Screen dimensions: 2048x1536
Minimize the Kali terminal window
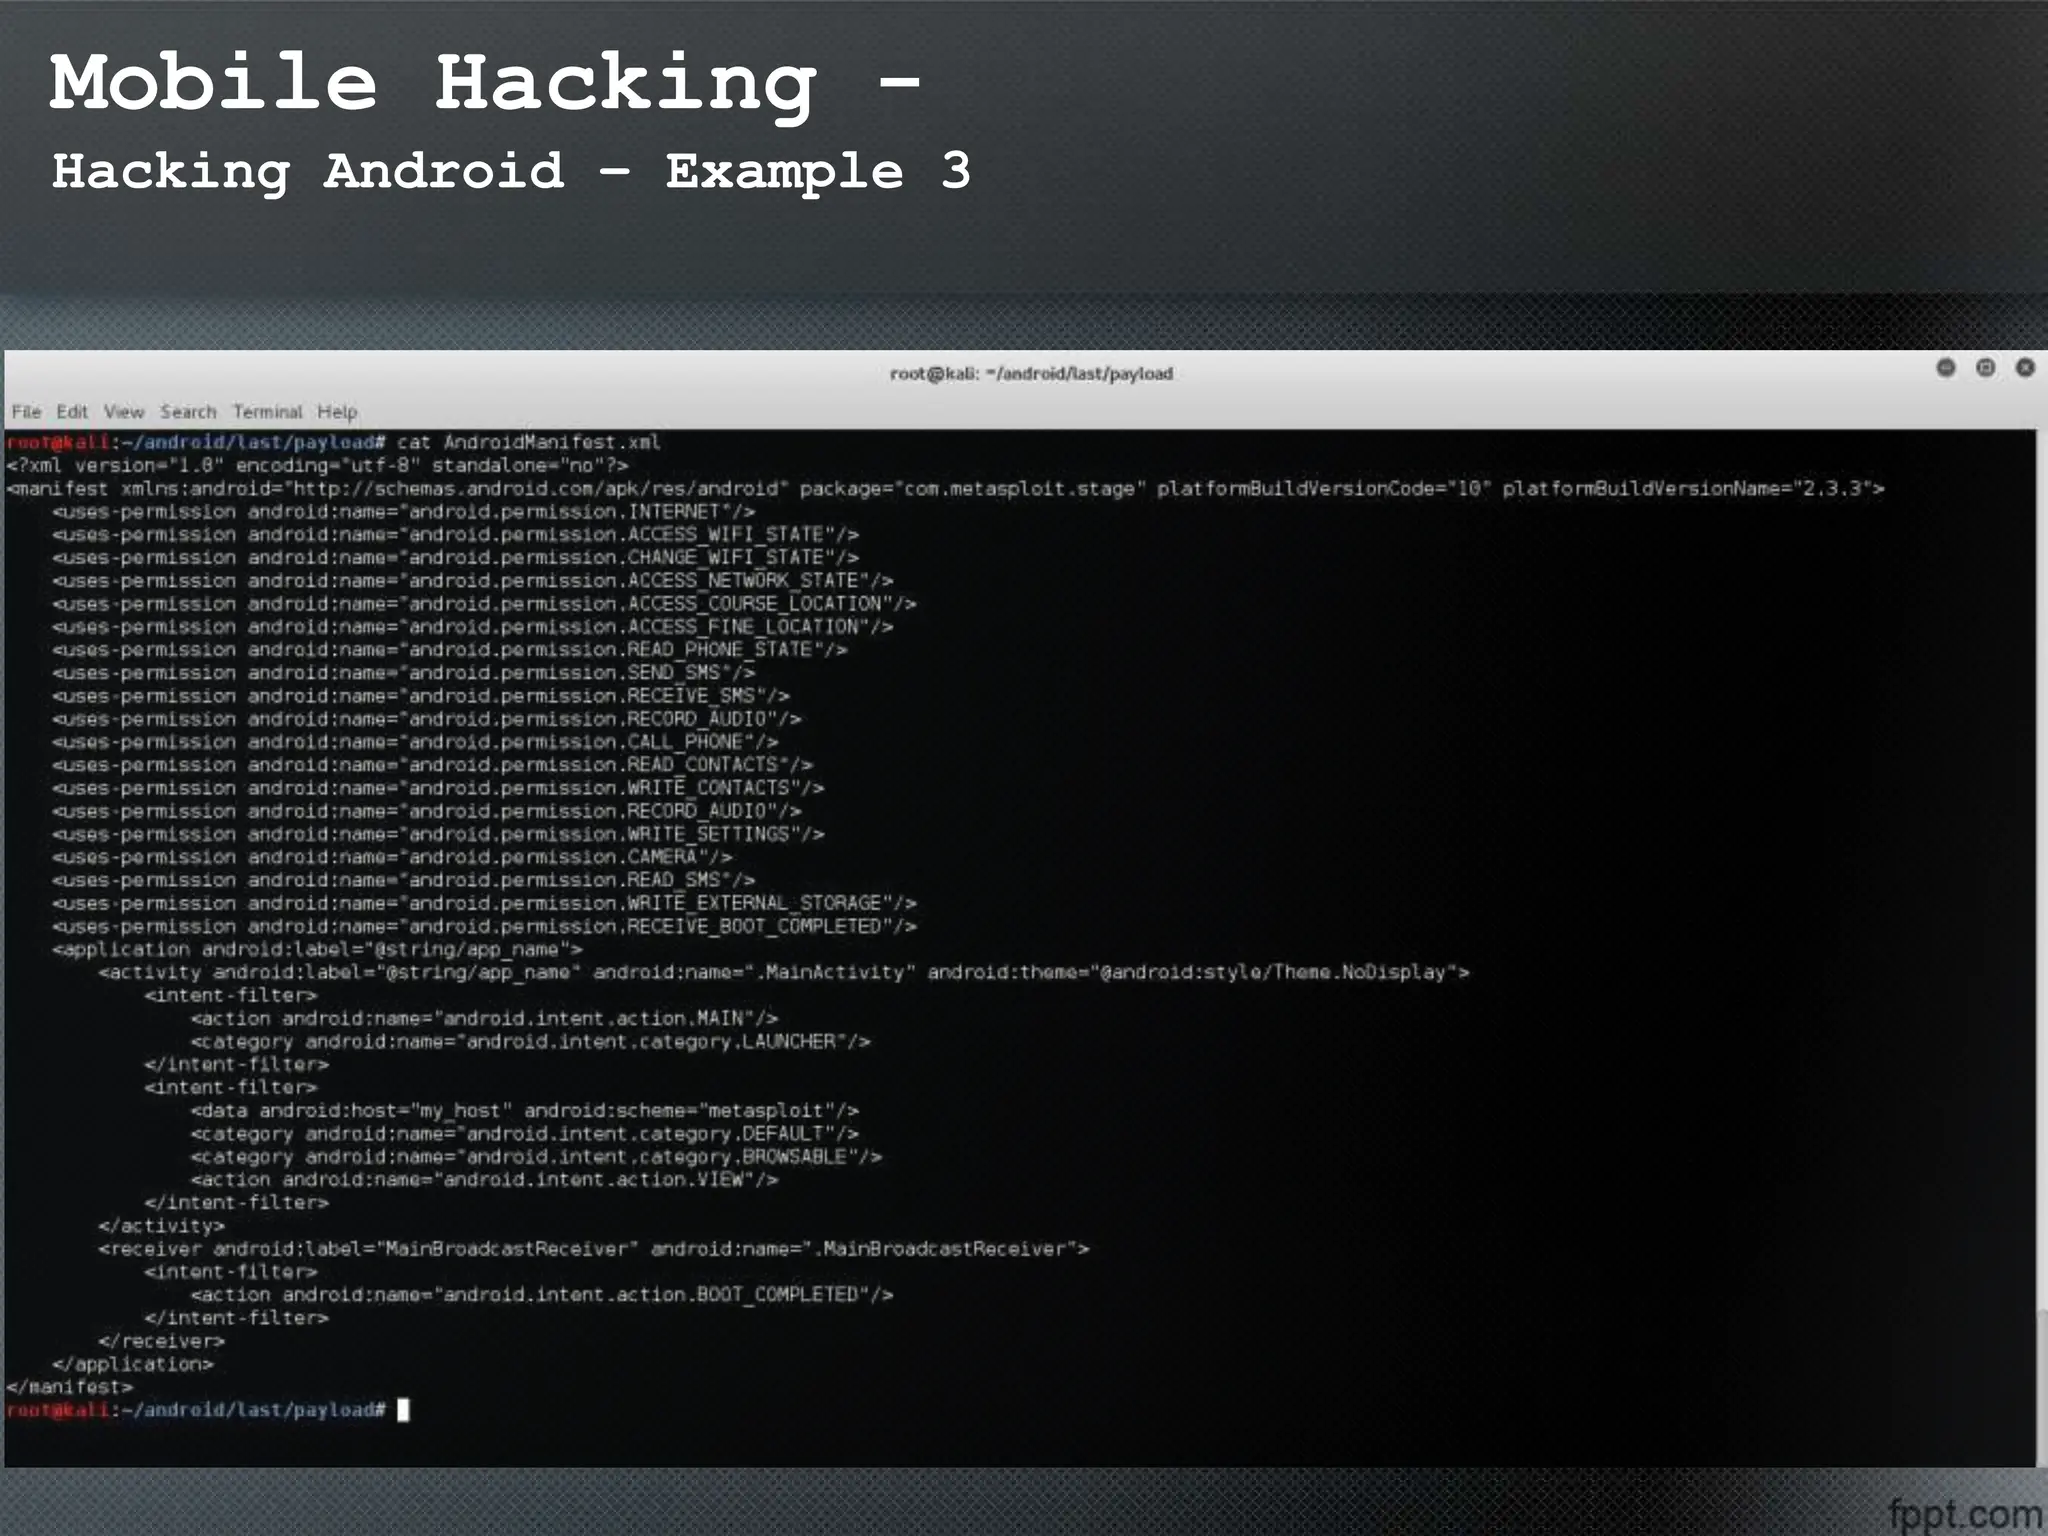(x=1945, y=368)
